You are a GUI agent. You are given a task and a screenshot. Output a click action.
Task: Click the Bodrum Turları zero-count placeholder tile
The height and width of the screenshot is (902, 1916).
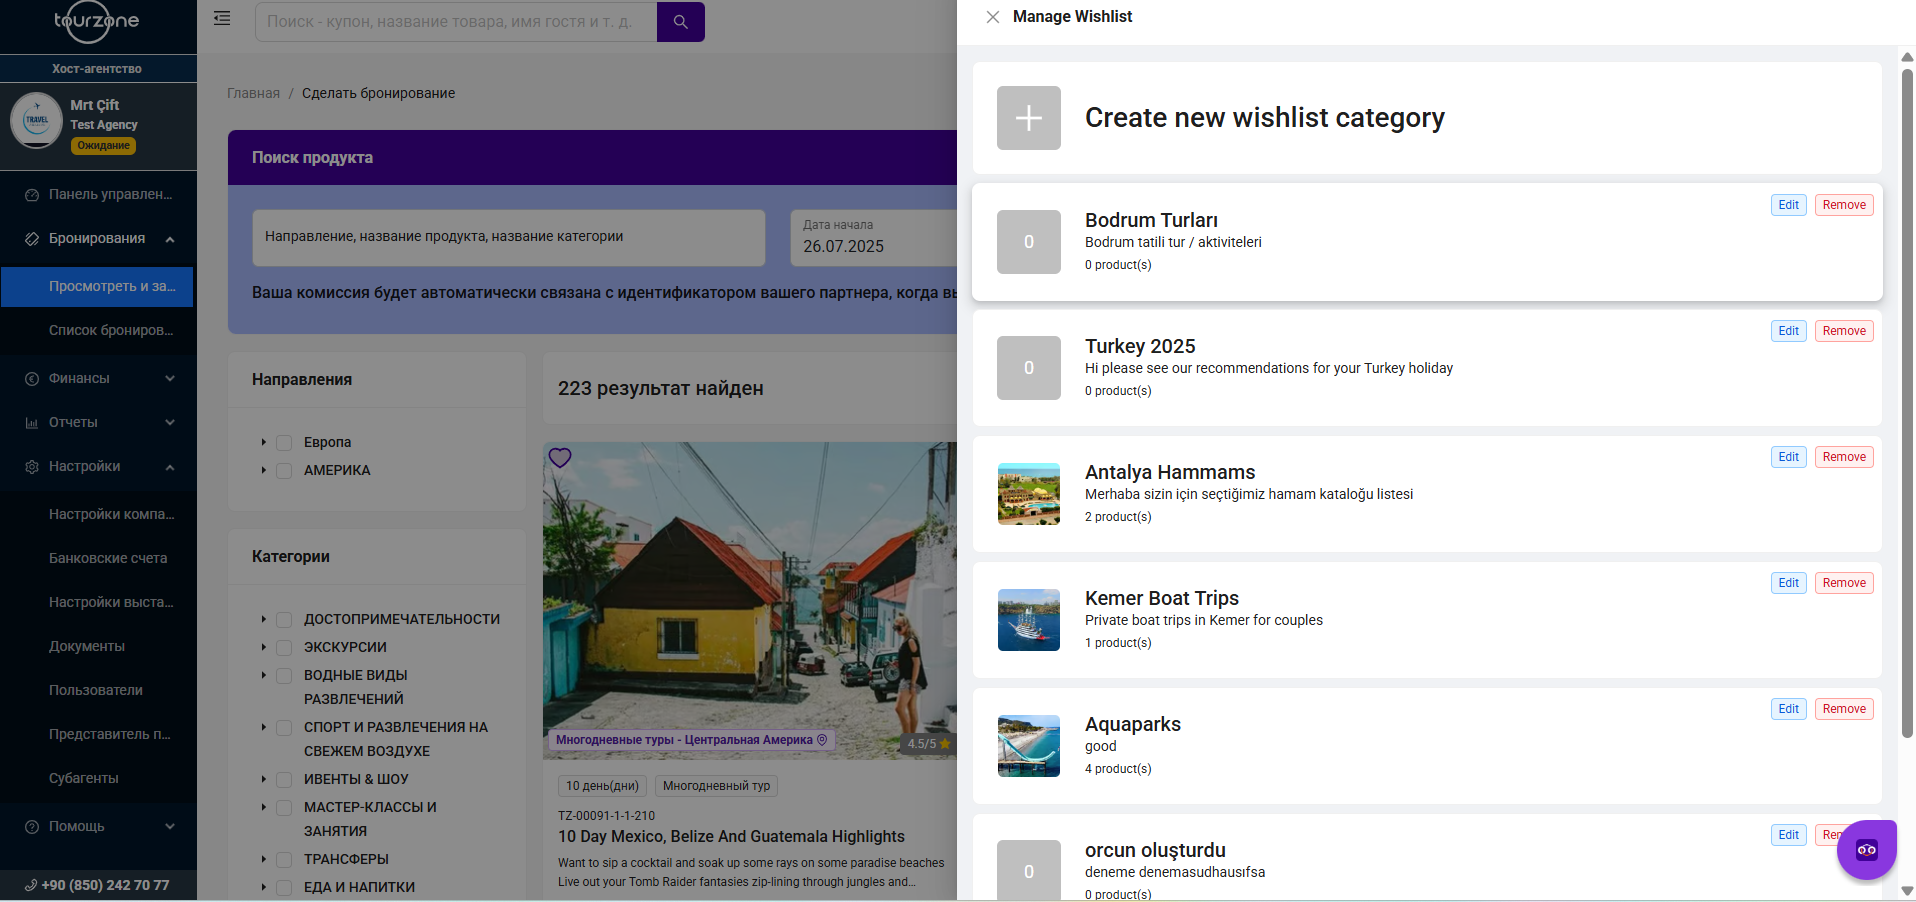coord(1028,242)
